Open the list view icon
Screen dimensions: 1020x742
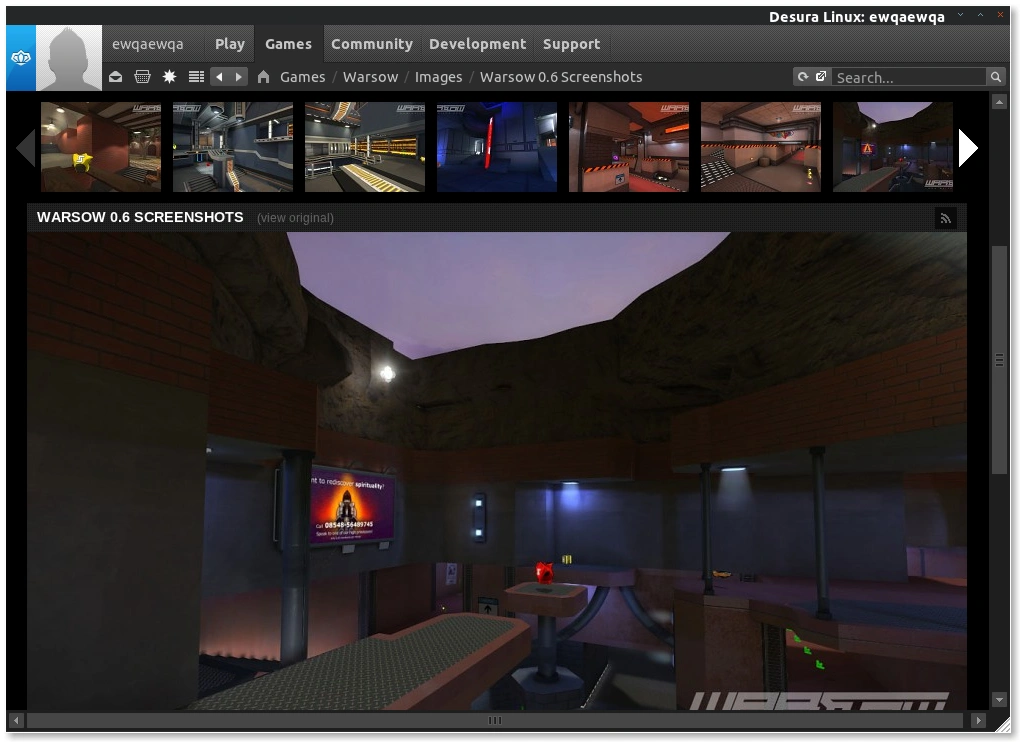point(196,77)
